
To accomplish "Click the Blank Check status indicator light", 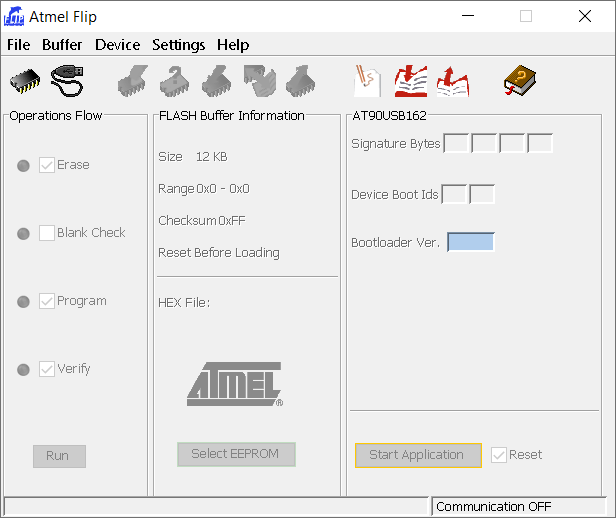I will point(24,234).
